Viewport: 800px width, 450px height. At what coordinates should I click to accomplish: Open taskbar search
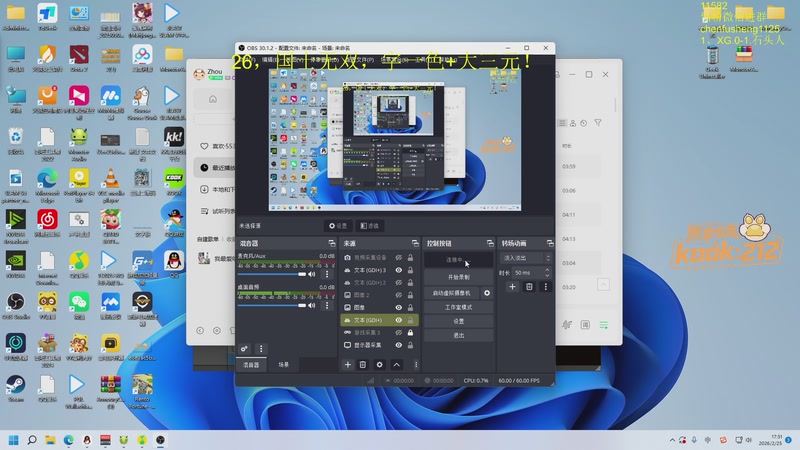(x=32, y=440)
